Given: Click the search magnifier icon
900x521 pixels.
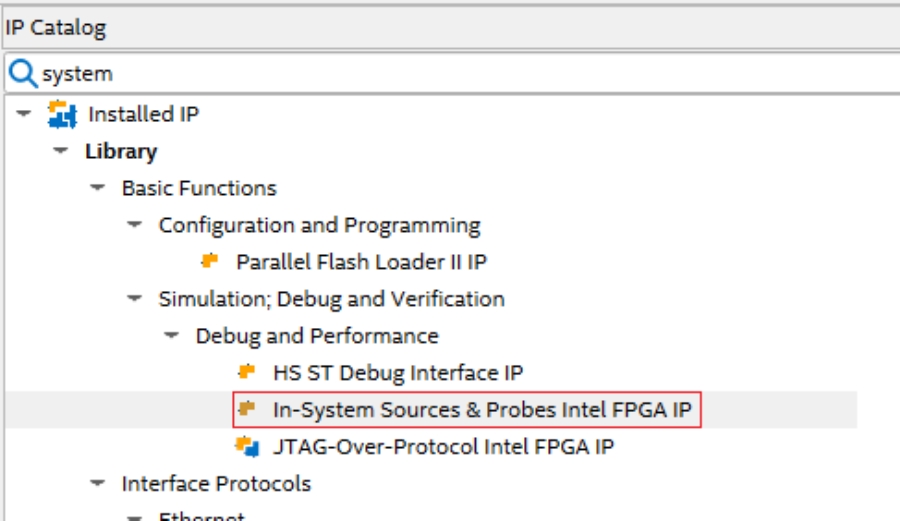Looking at the screenshot, I should [22, 73].
